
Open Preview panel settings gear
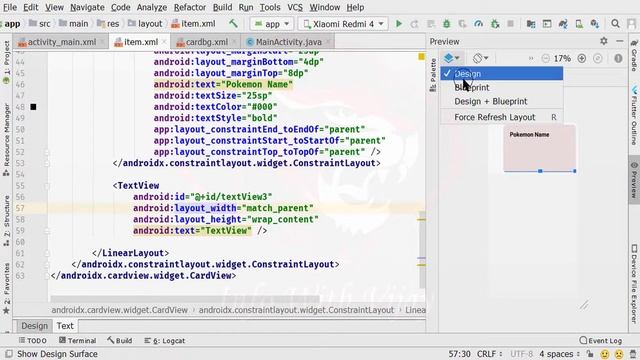coord(604,41)
